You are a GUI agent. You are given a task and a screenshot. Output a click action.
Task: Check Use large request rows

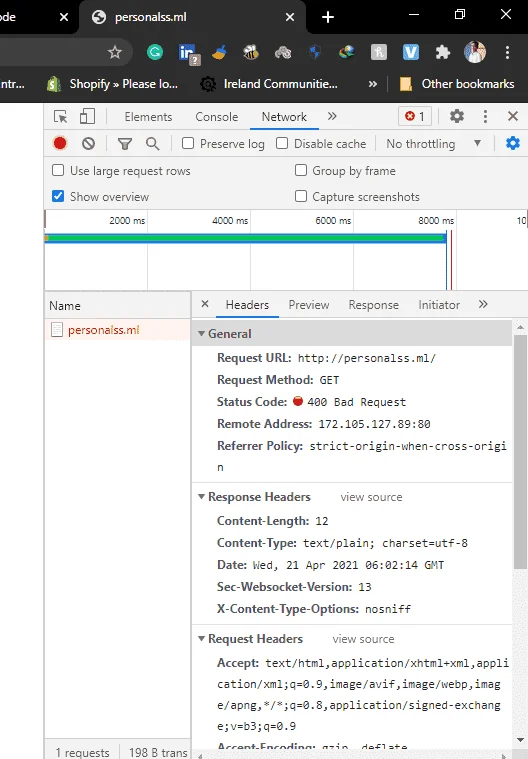(x=58, y=170)
